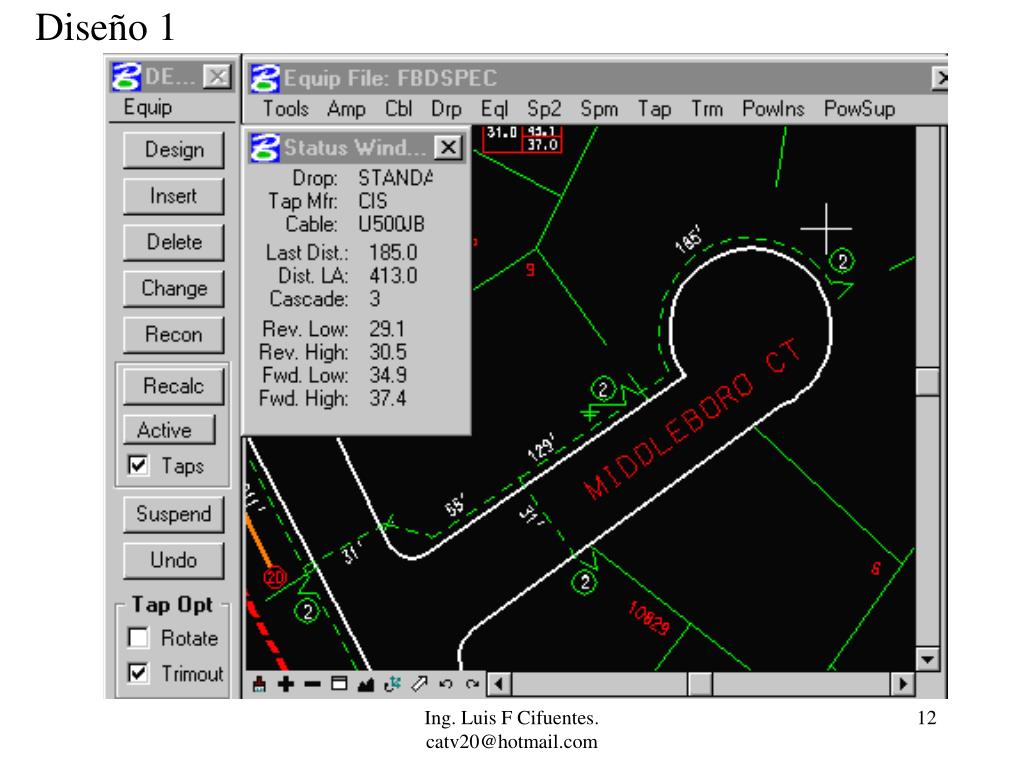Toggle the Taps checkbox
This screenshot has width=1024, height=768.
(138, 465)
